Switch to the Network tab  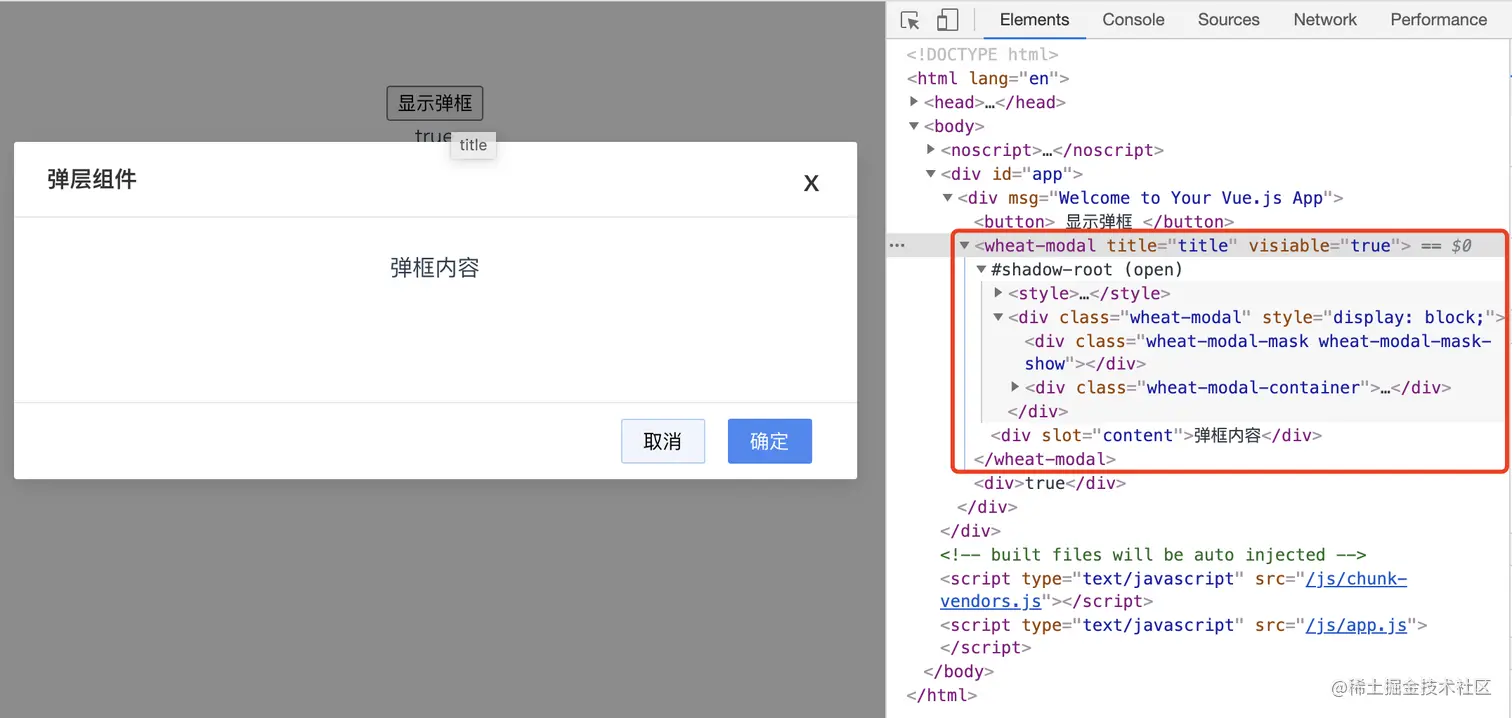coord(1325,20)
